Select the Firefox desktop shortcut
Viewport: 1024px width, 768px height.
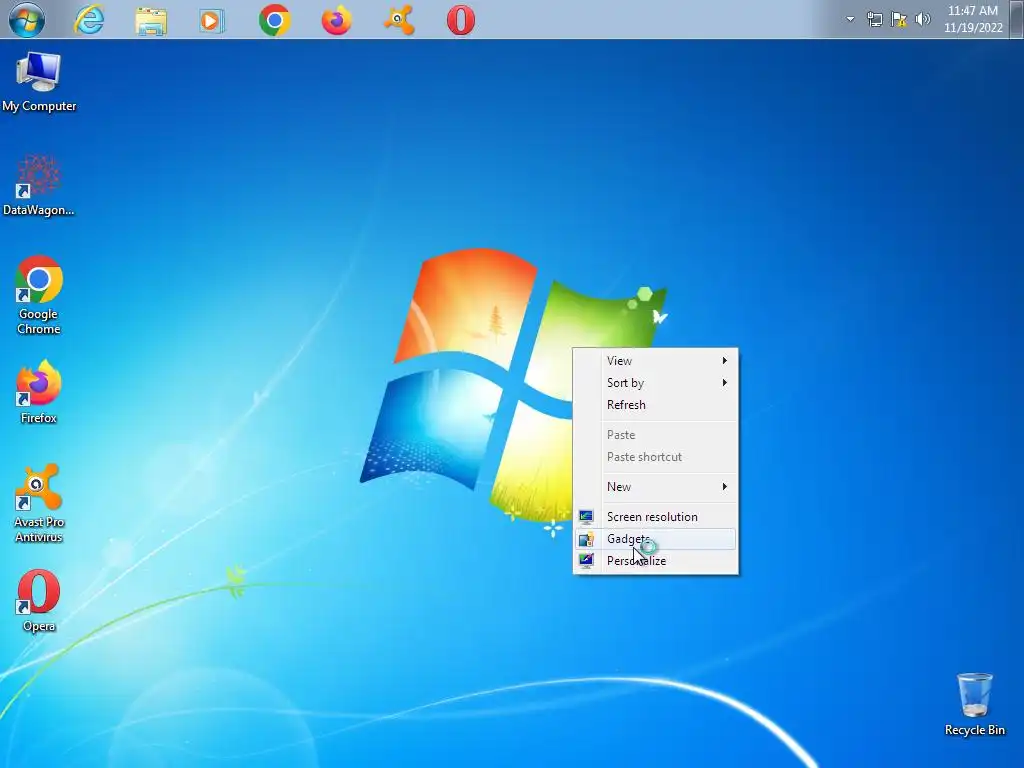pyautogui.click(x=39, y=392)
